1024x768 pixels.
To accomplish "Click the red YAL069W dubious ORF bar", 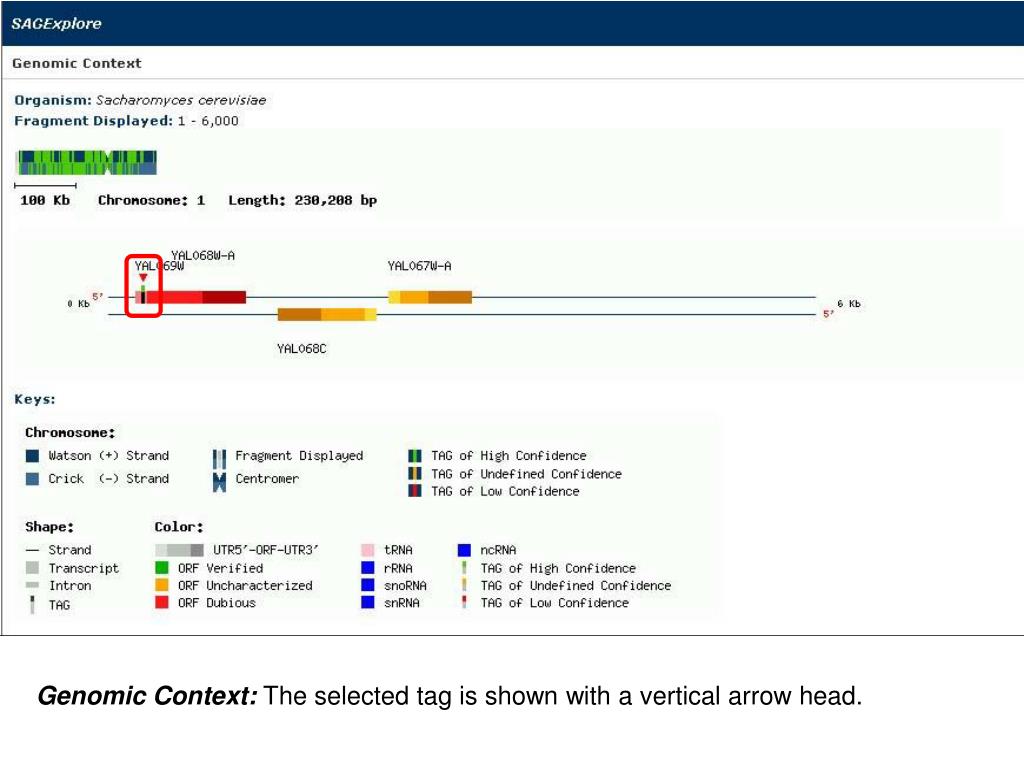I will tap(191, 297).
